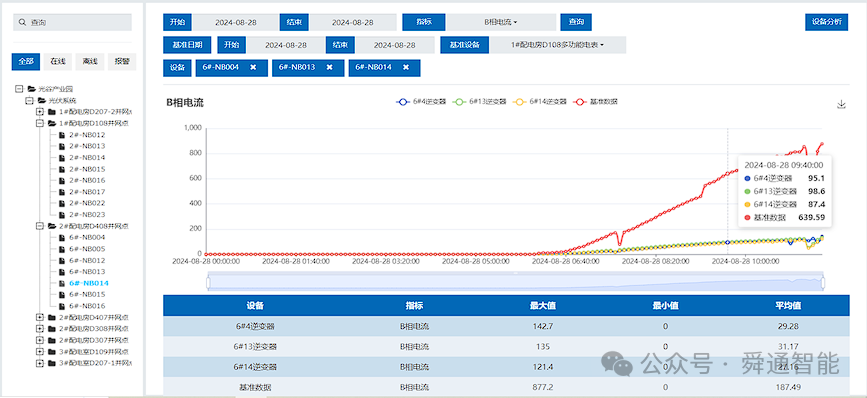Screen dimensions: 867x398
Task: Click the open folder icon of 1#配电房D108并网点
Action: click(52, 123)
